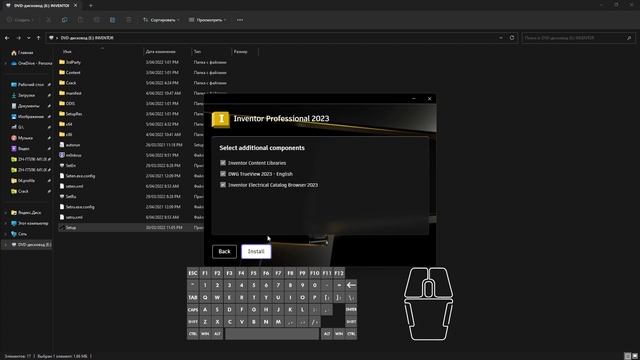Switch to large thumbnails view icon in status bar

point(635,356)
